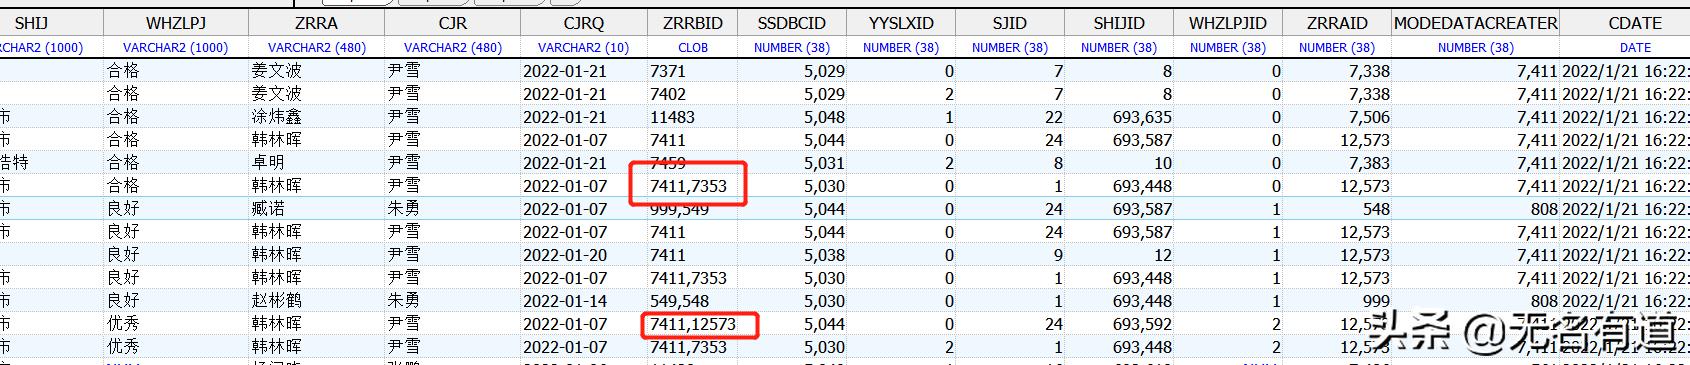The width and height of the screenshot is (1690, 365).
Task: Click SJID value 8 in 卓明 row
Action: coord(1058,163)
